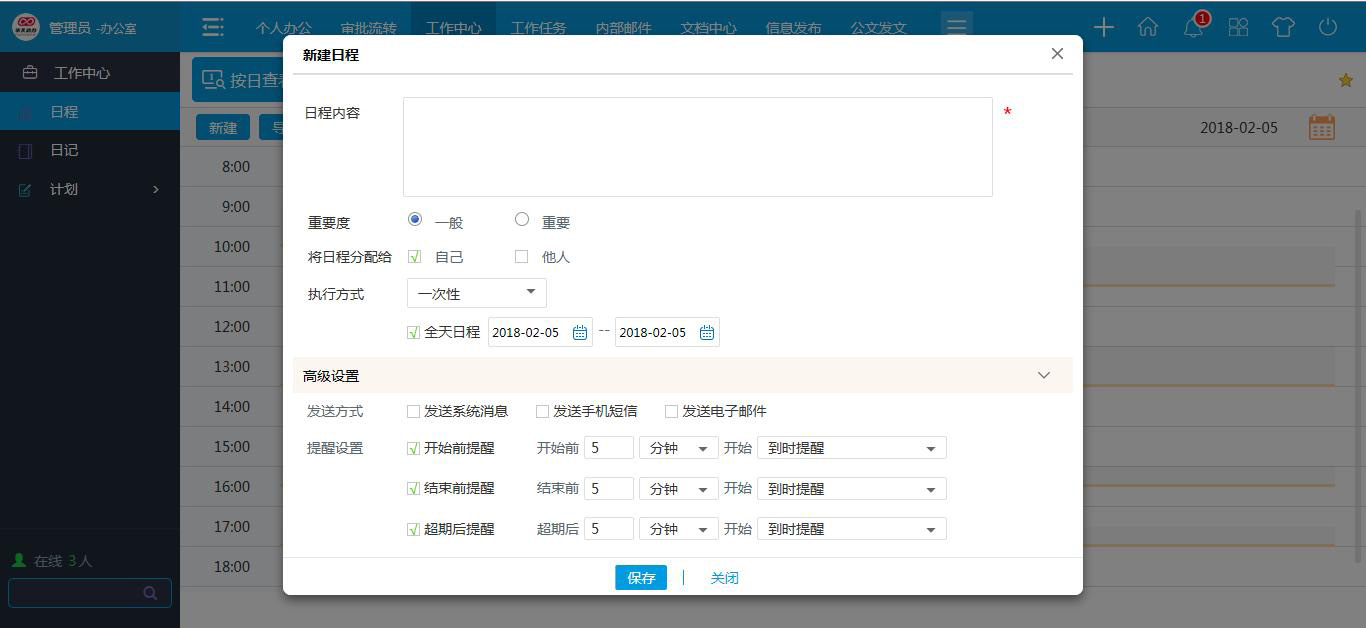The height and width of the screenshot is (628, 1366).
Task: Open the 一次性 execution method dropdown
Action: (x=476, y=293)
